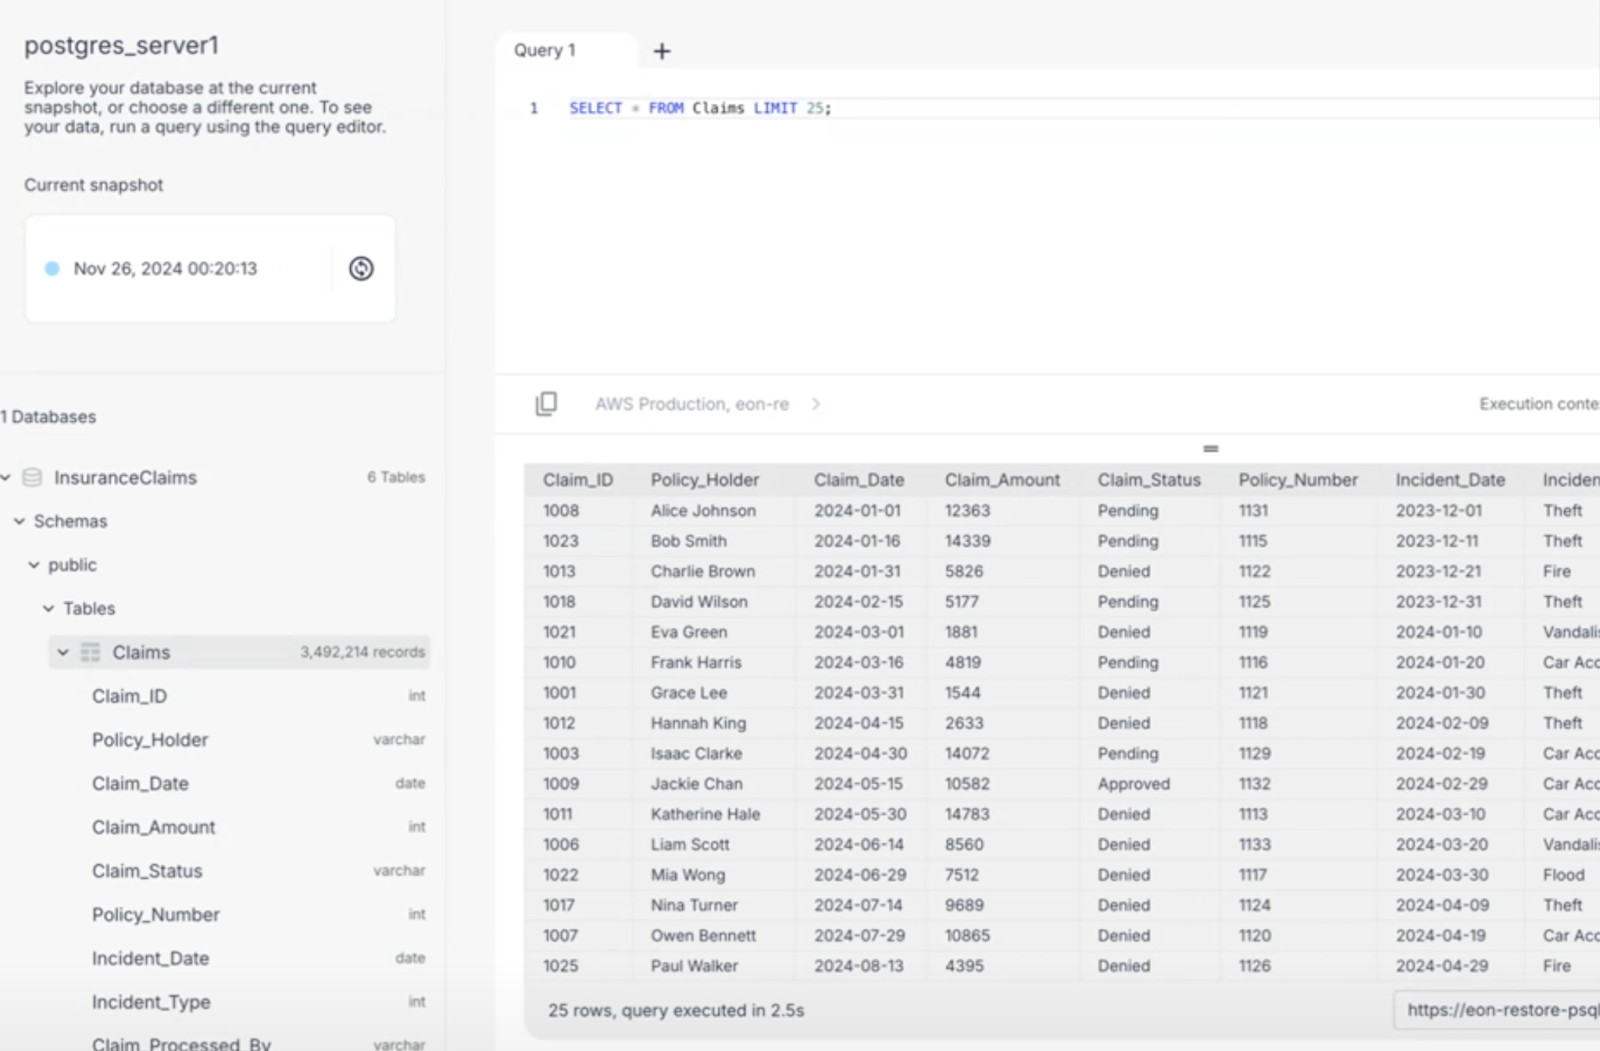Click claim ID 1008 cell
Image resolution: width=1600 pixels, height=1051 pixels.
[561, 511]
